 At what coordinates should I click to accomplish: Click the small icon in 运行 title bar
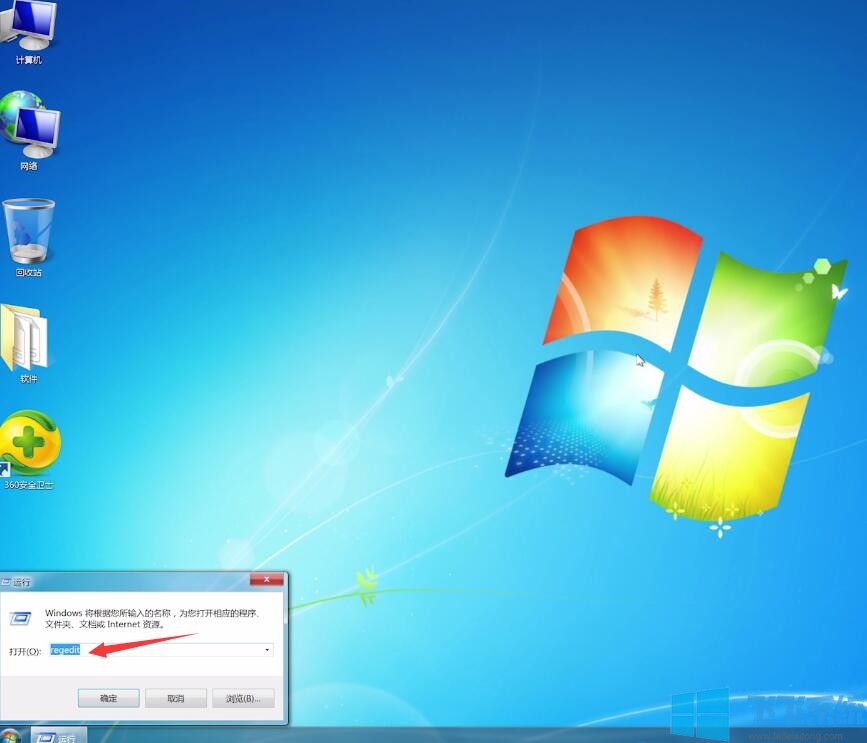click(6, 581)
